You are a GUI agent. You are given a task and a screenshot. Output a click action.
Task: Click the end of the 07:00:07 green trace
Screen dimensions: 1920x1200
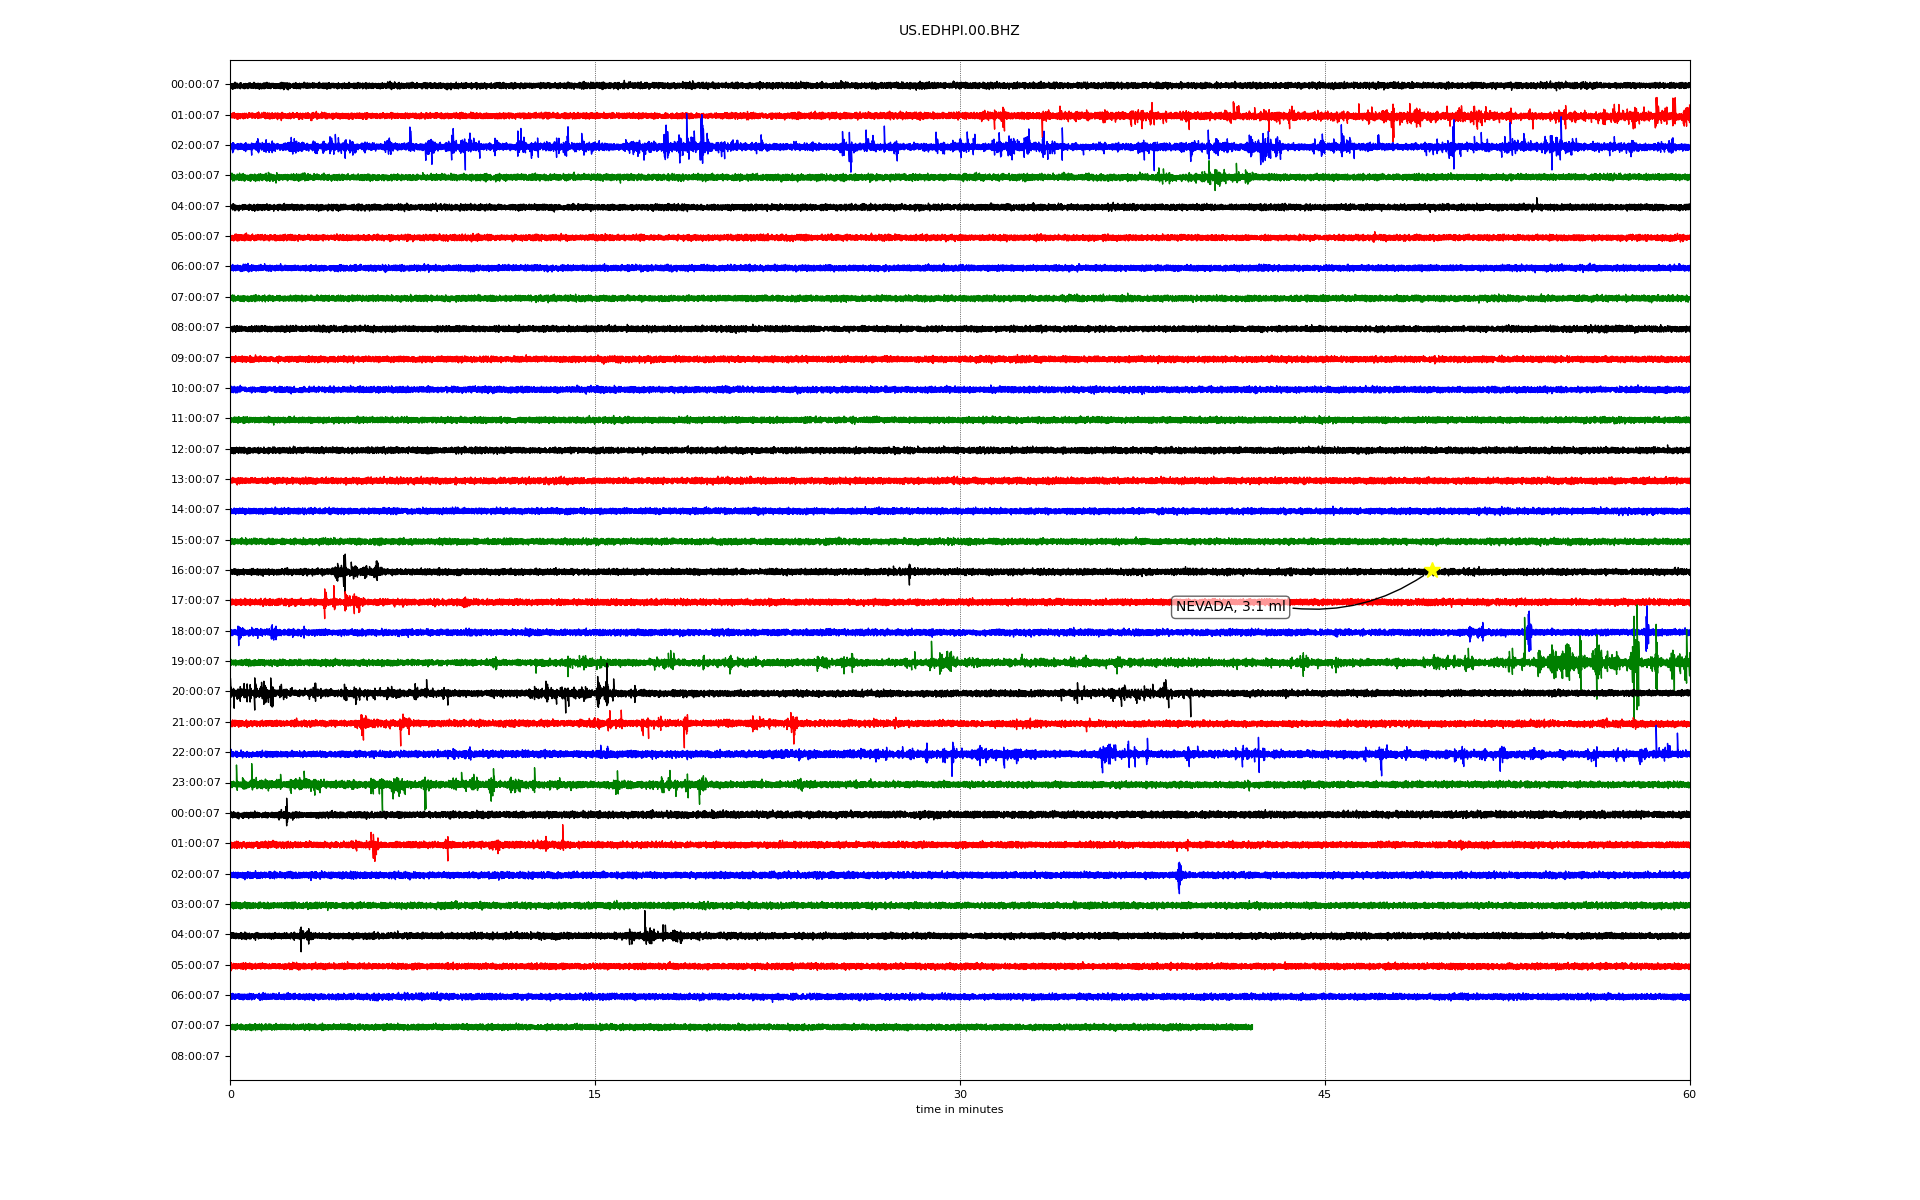1251,1027
